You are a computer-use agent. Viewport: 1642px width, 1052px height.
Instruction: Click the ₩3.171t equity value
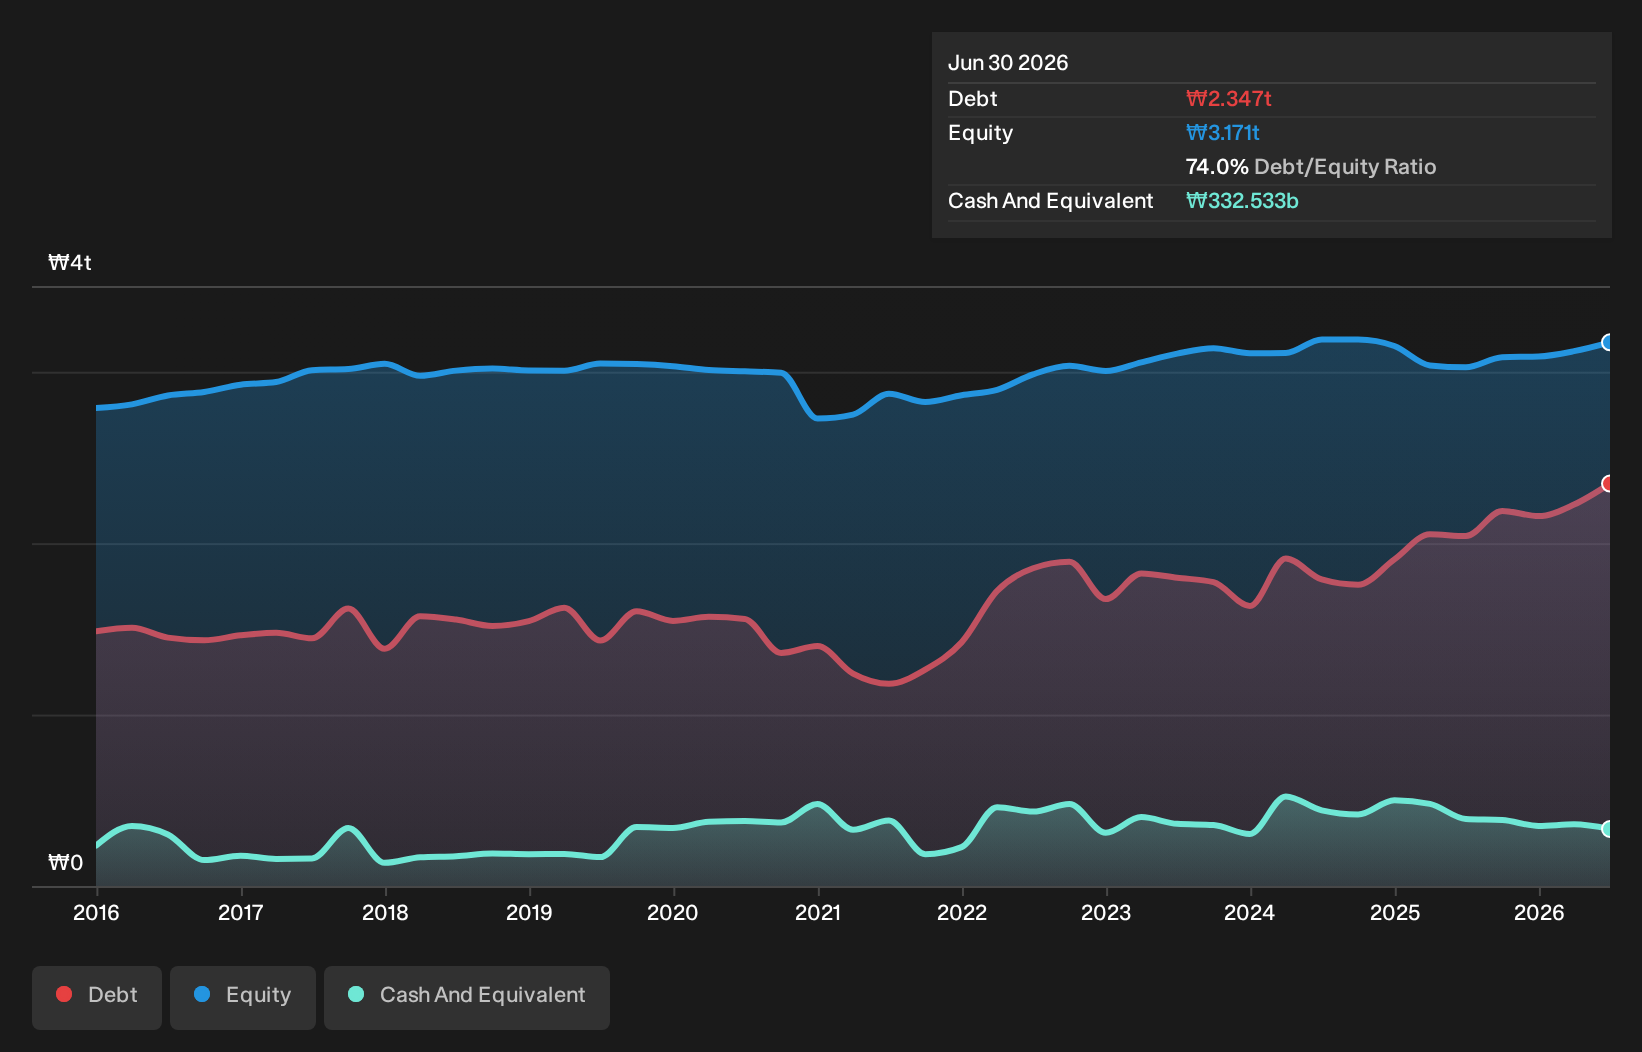pos(1223,133)
